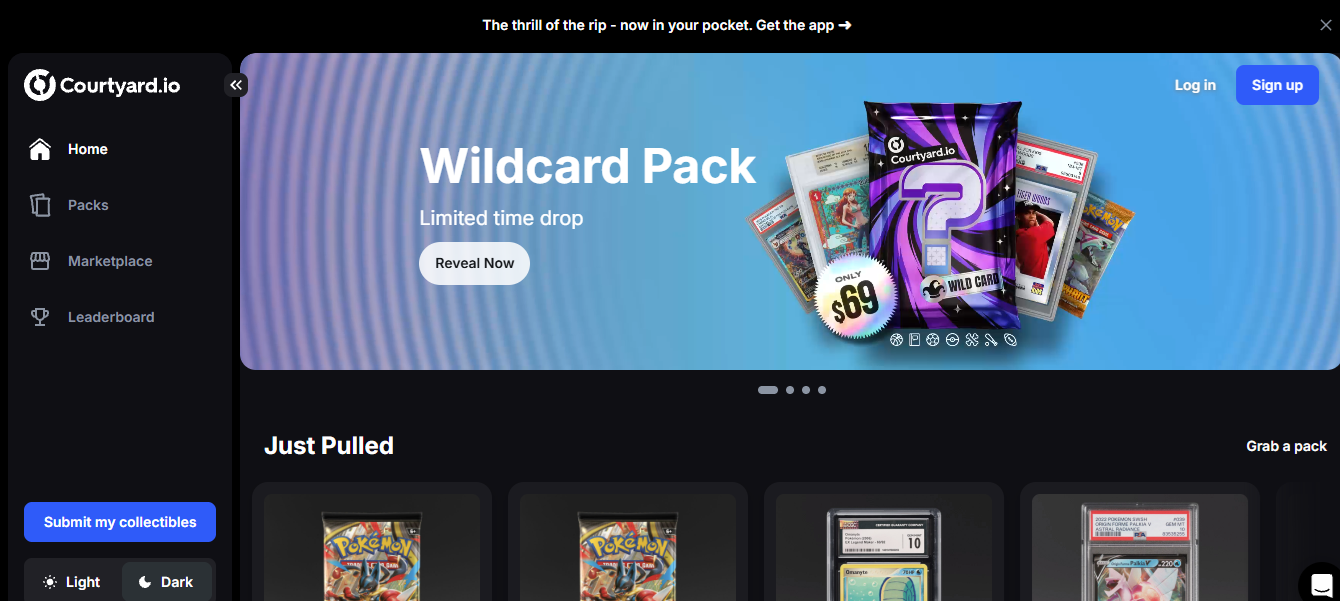Click the Sign up button
The image size is (1340, 601).
point(1277,85)
